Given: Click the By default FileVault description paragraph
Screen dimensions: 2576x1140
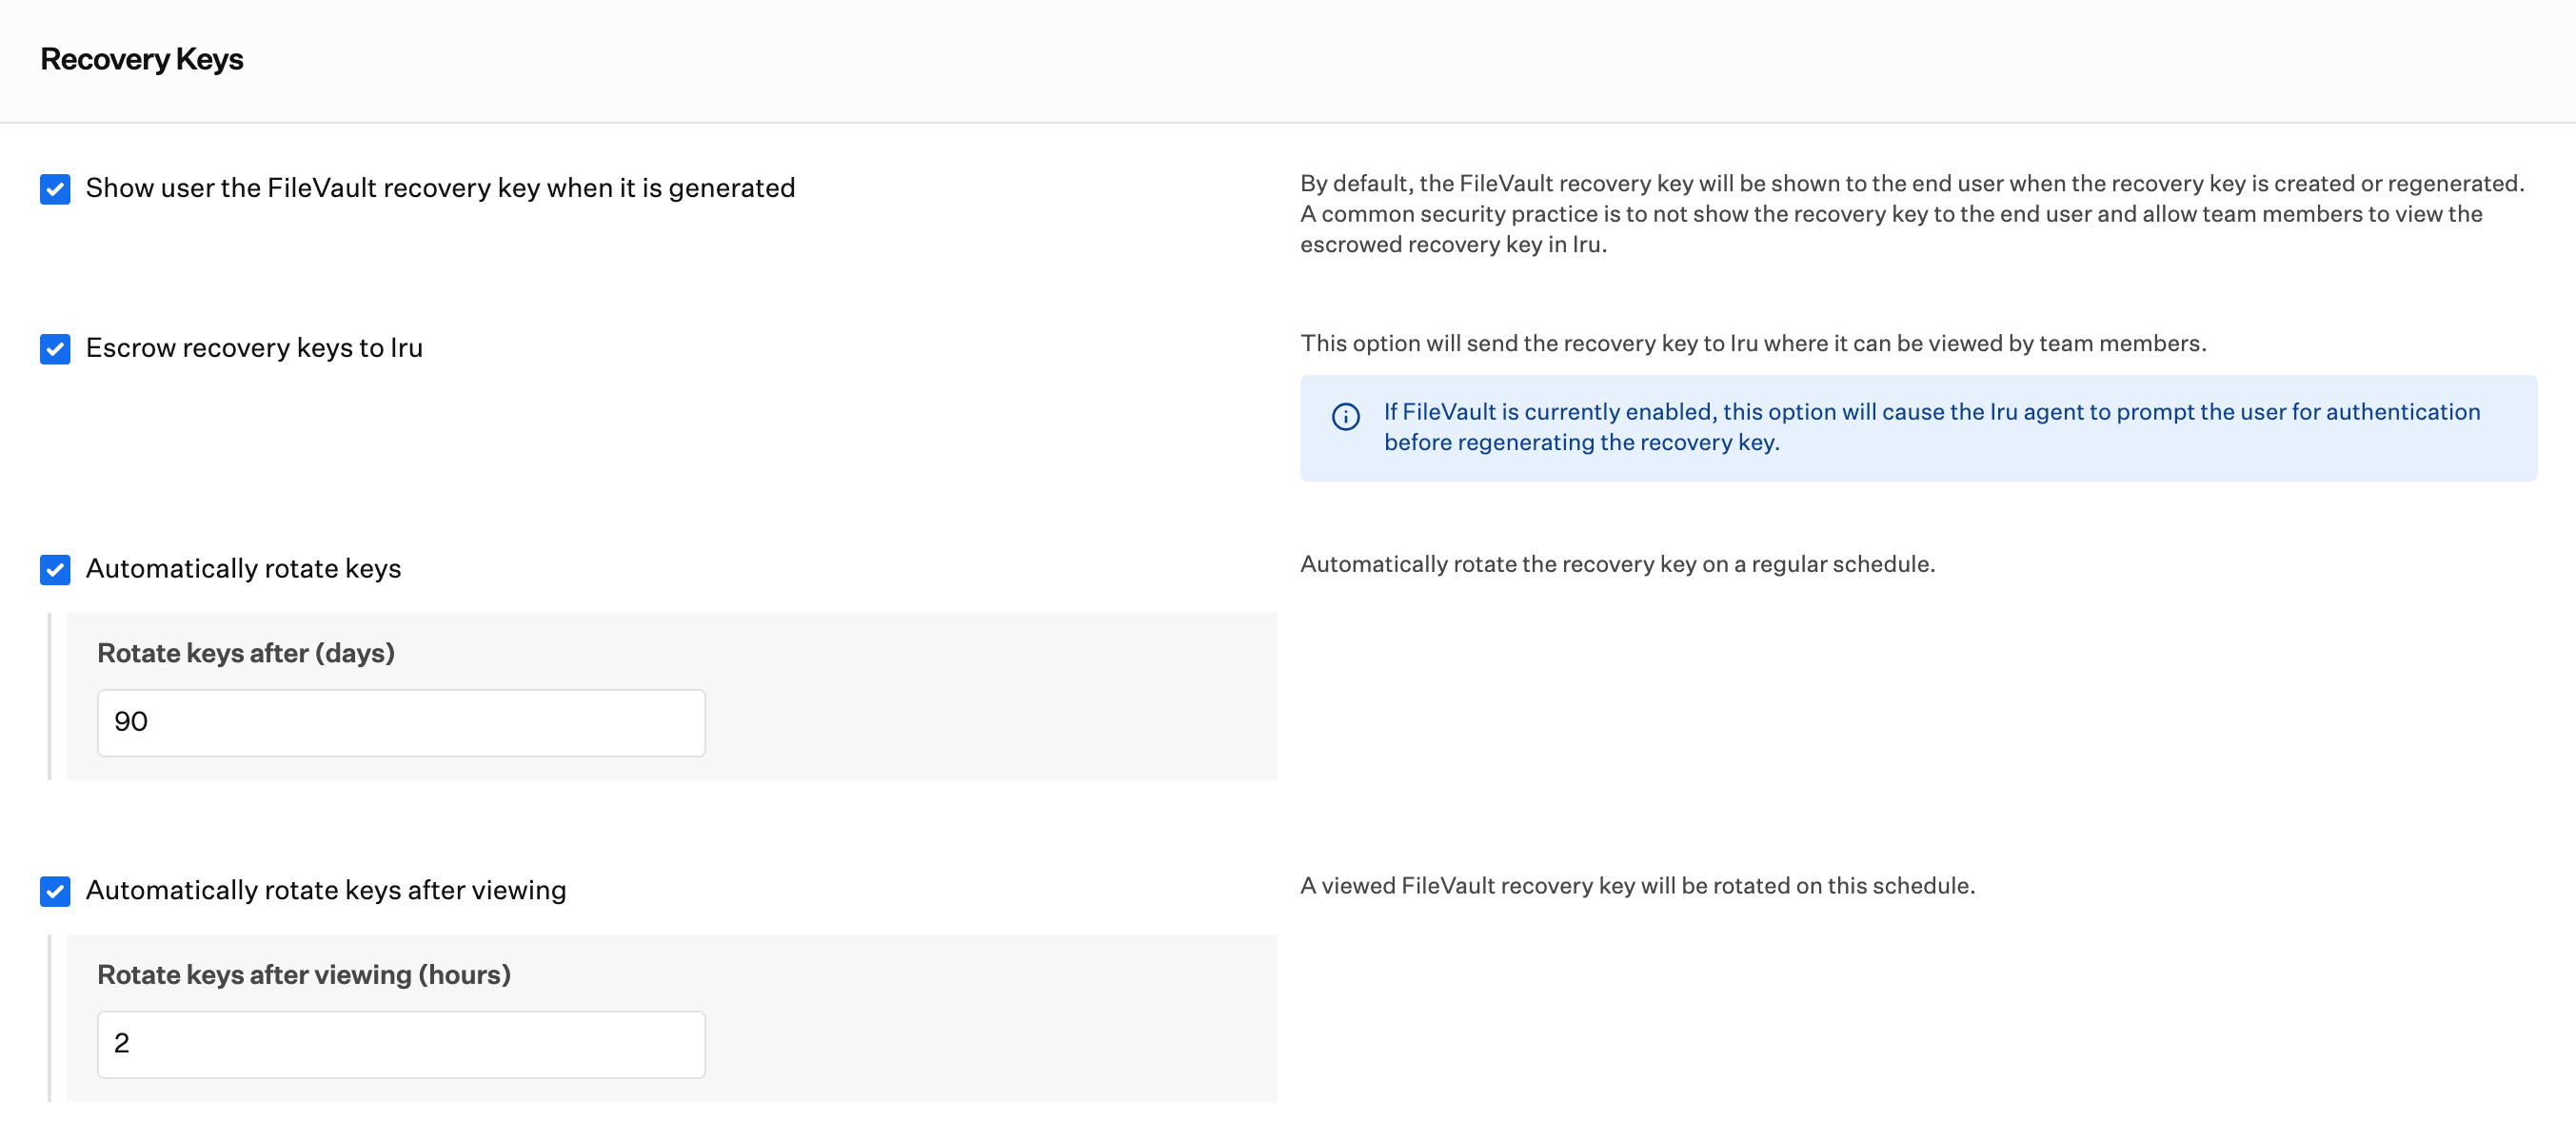Looking at the screenshot, I should click(x=1912, y=214).
